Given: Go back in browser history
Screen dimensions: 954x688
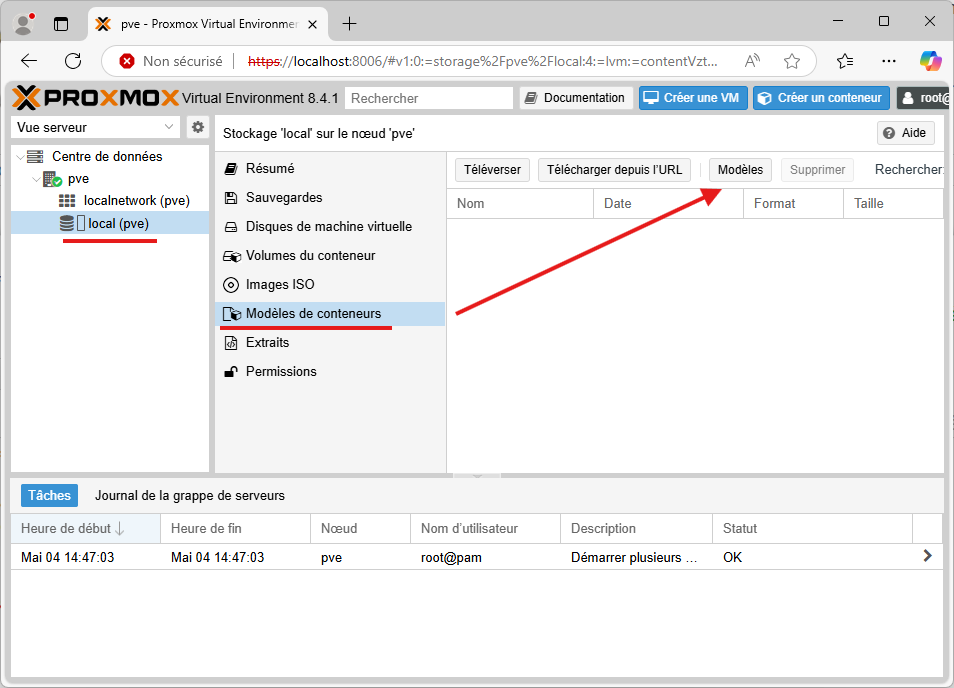Looking at the screenshot, I should (29, 61).
